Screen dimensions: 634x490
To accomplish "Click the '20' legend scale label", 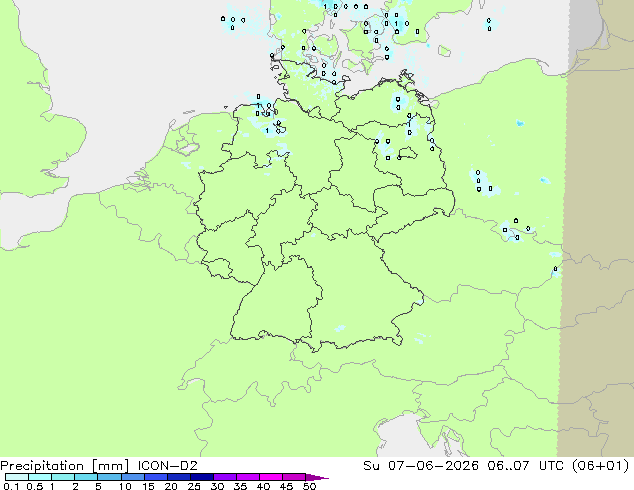I will point(171,486).
